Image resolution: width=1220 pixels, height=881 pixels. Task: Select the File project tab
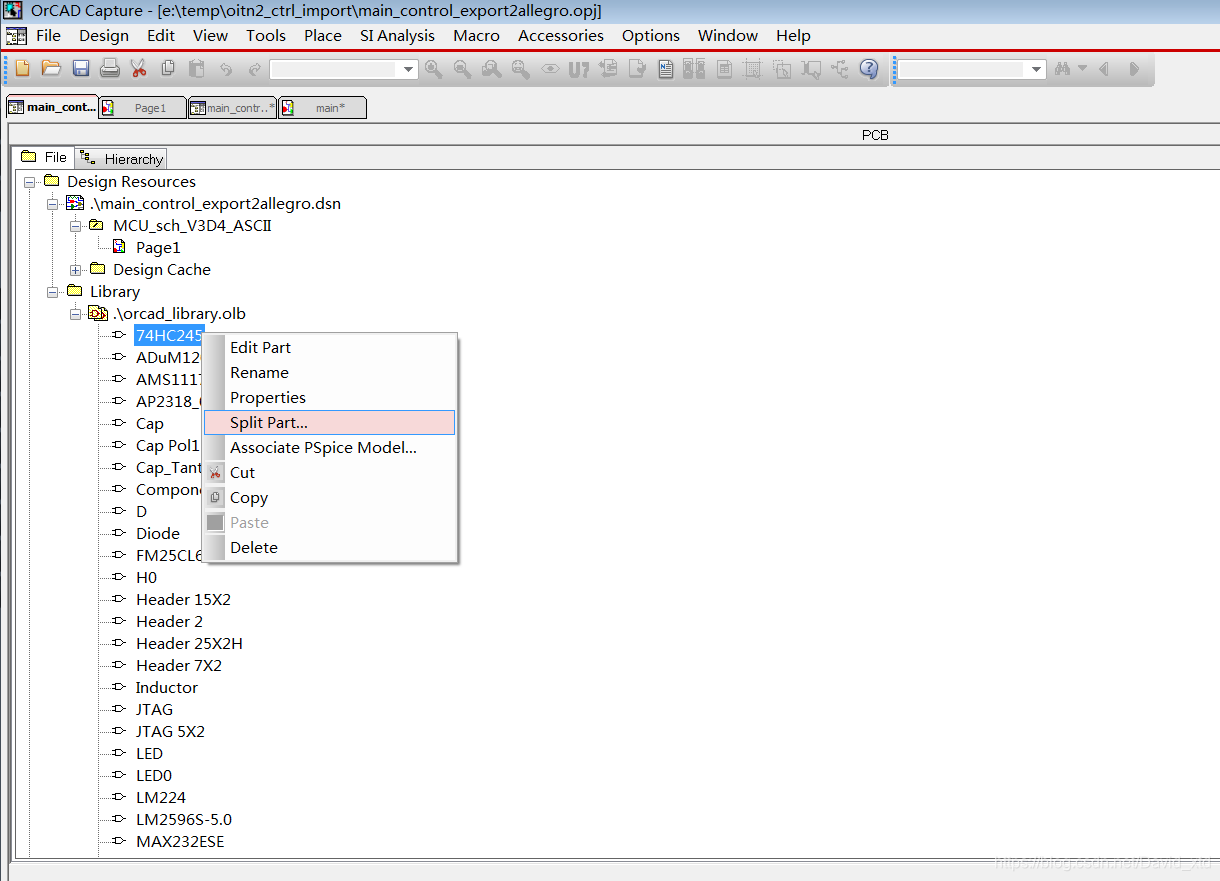(x=44, y=157)
